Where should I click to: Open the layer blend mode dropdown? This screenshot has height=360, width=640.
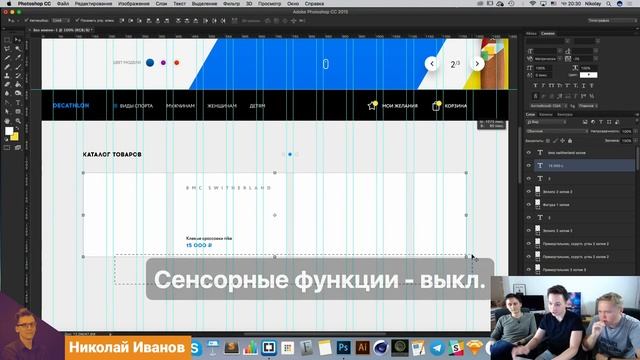(557, 131)
